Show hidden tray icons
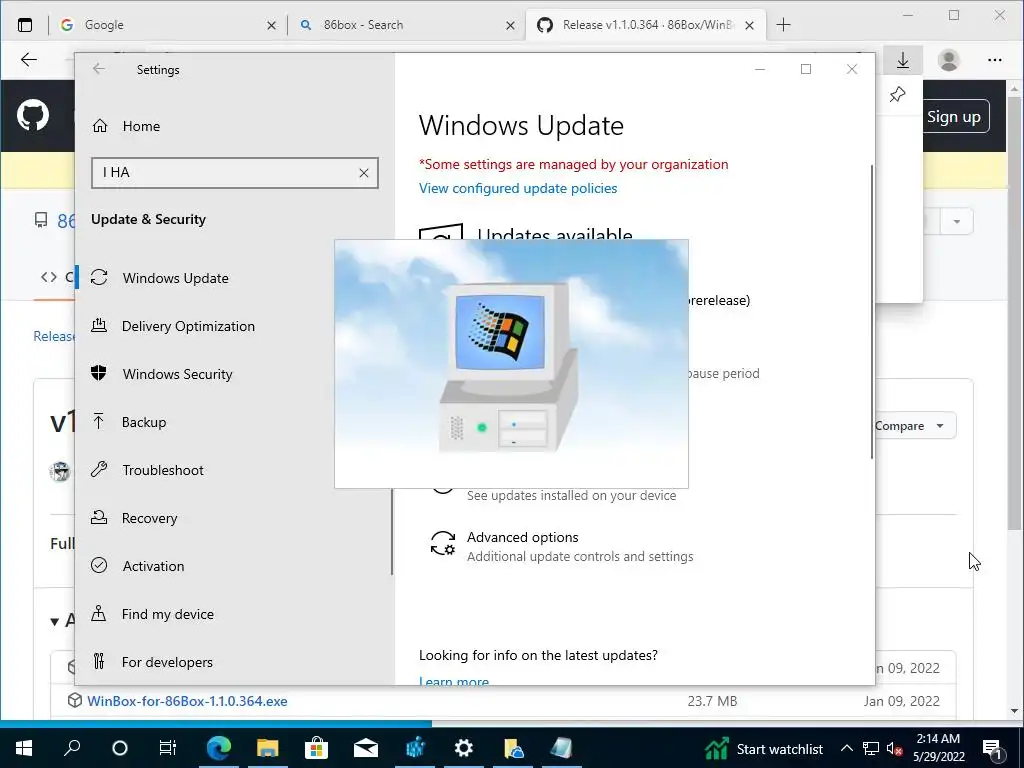Image resolution: width=1024 pixels, height=768 pixels. 846,748
